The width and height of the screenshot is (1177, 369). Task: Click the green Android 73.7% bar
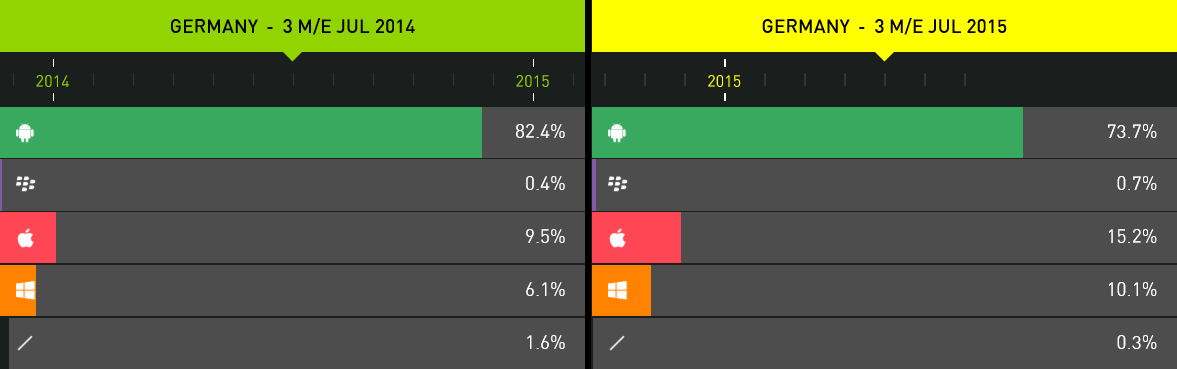coord(808,133)
